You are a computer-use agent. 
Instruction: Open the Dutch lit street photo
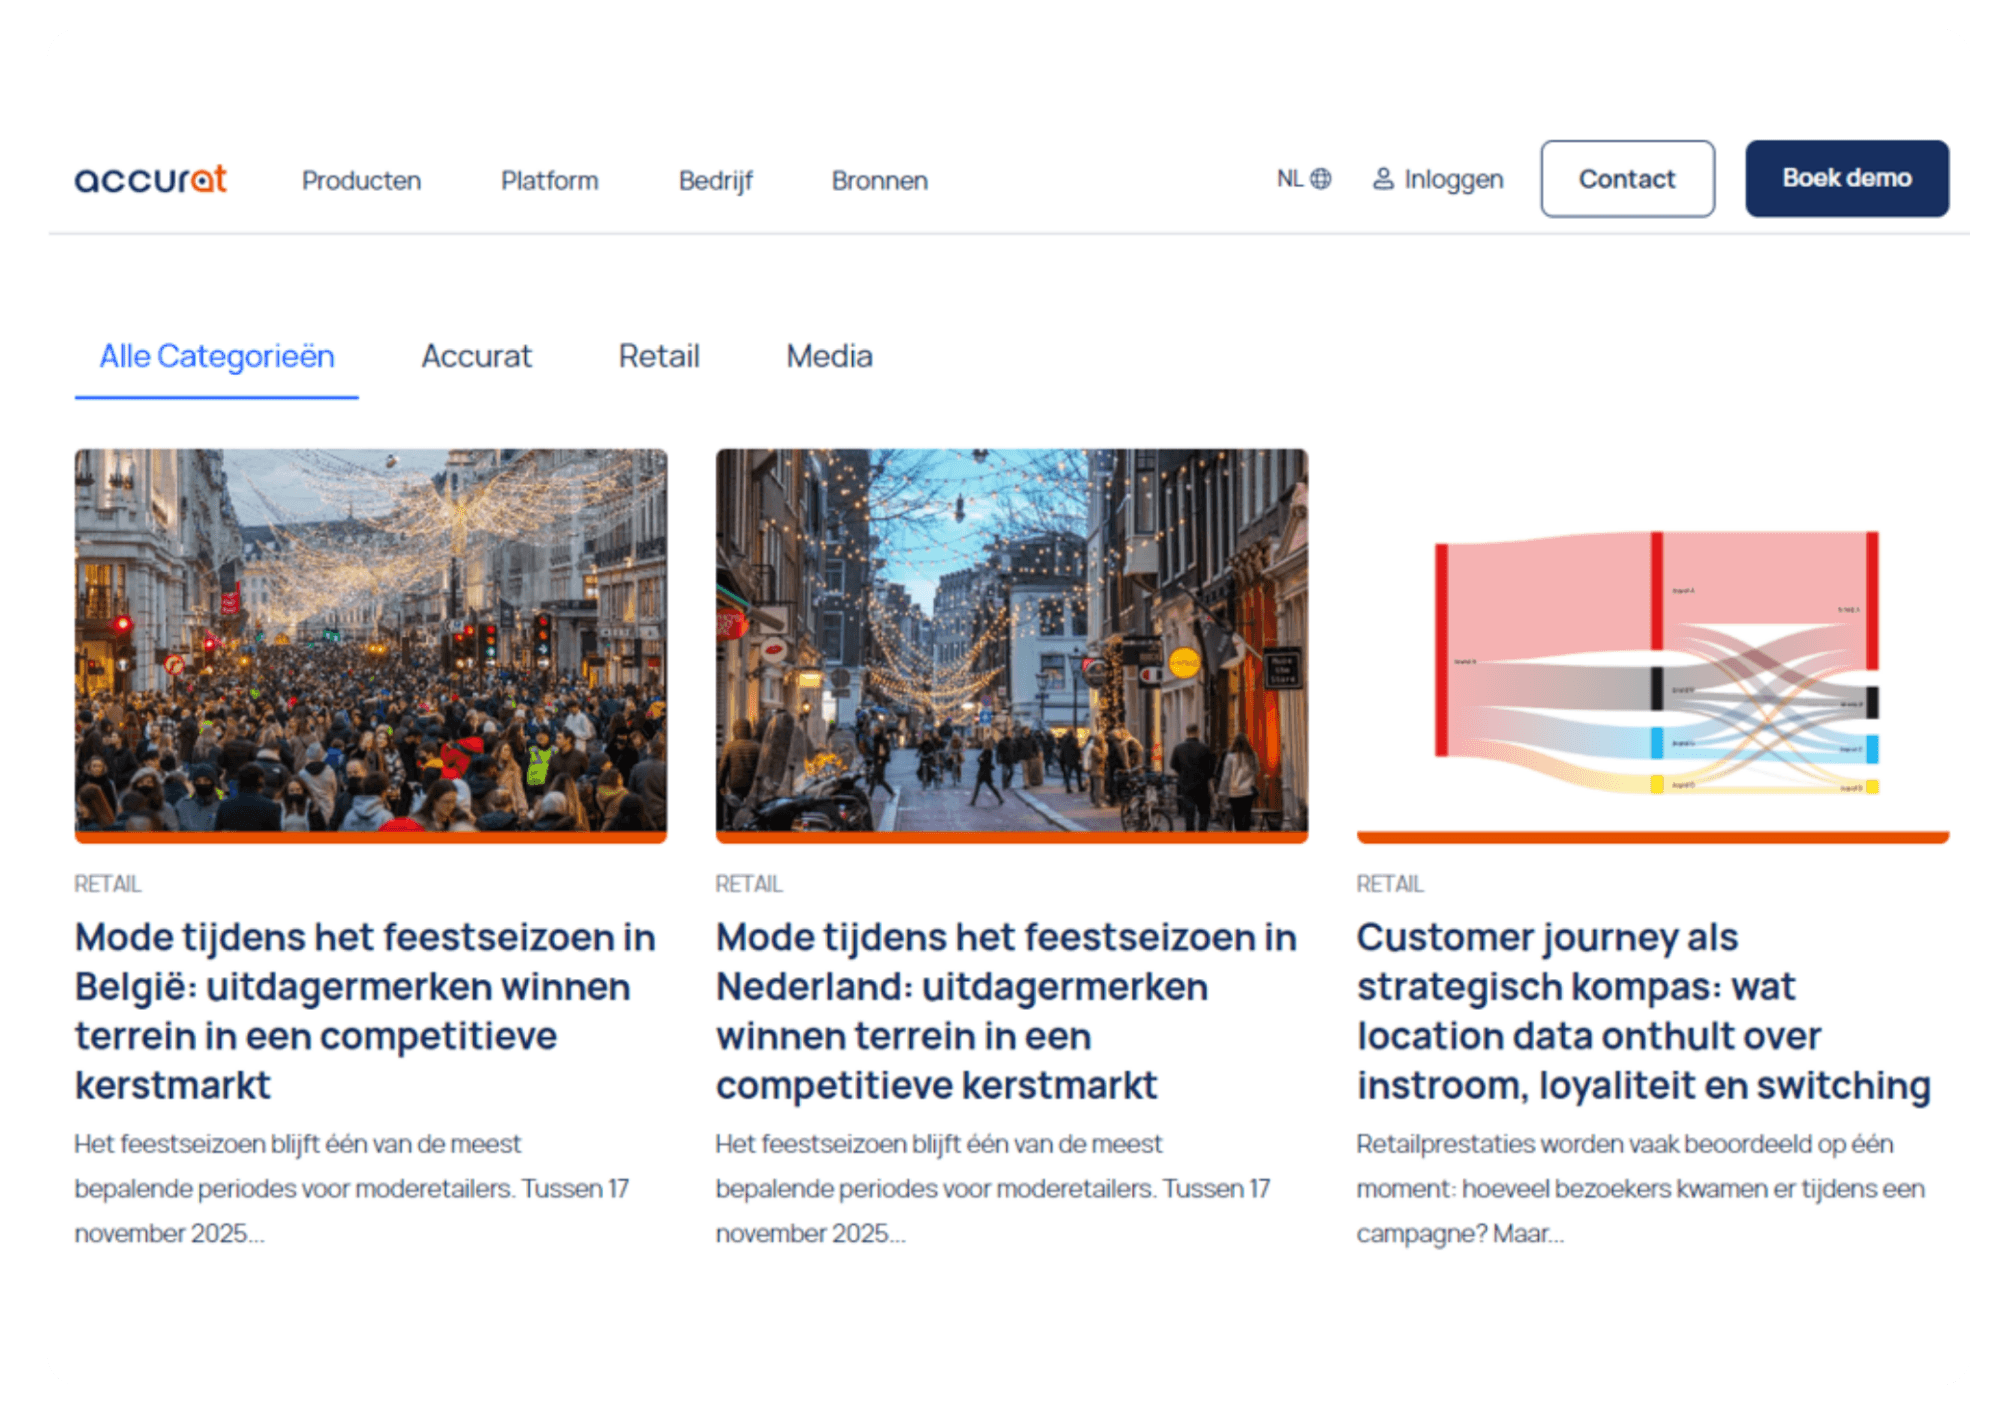(1011, 640)
